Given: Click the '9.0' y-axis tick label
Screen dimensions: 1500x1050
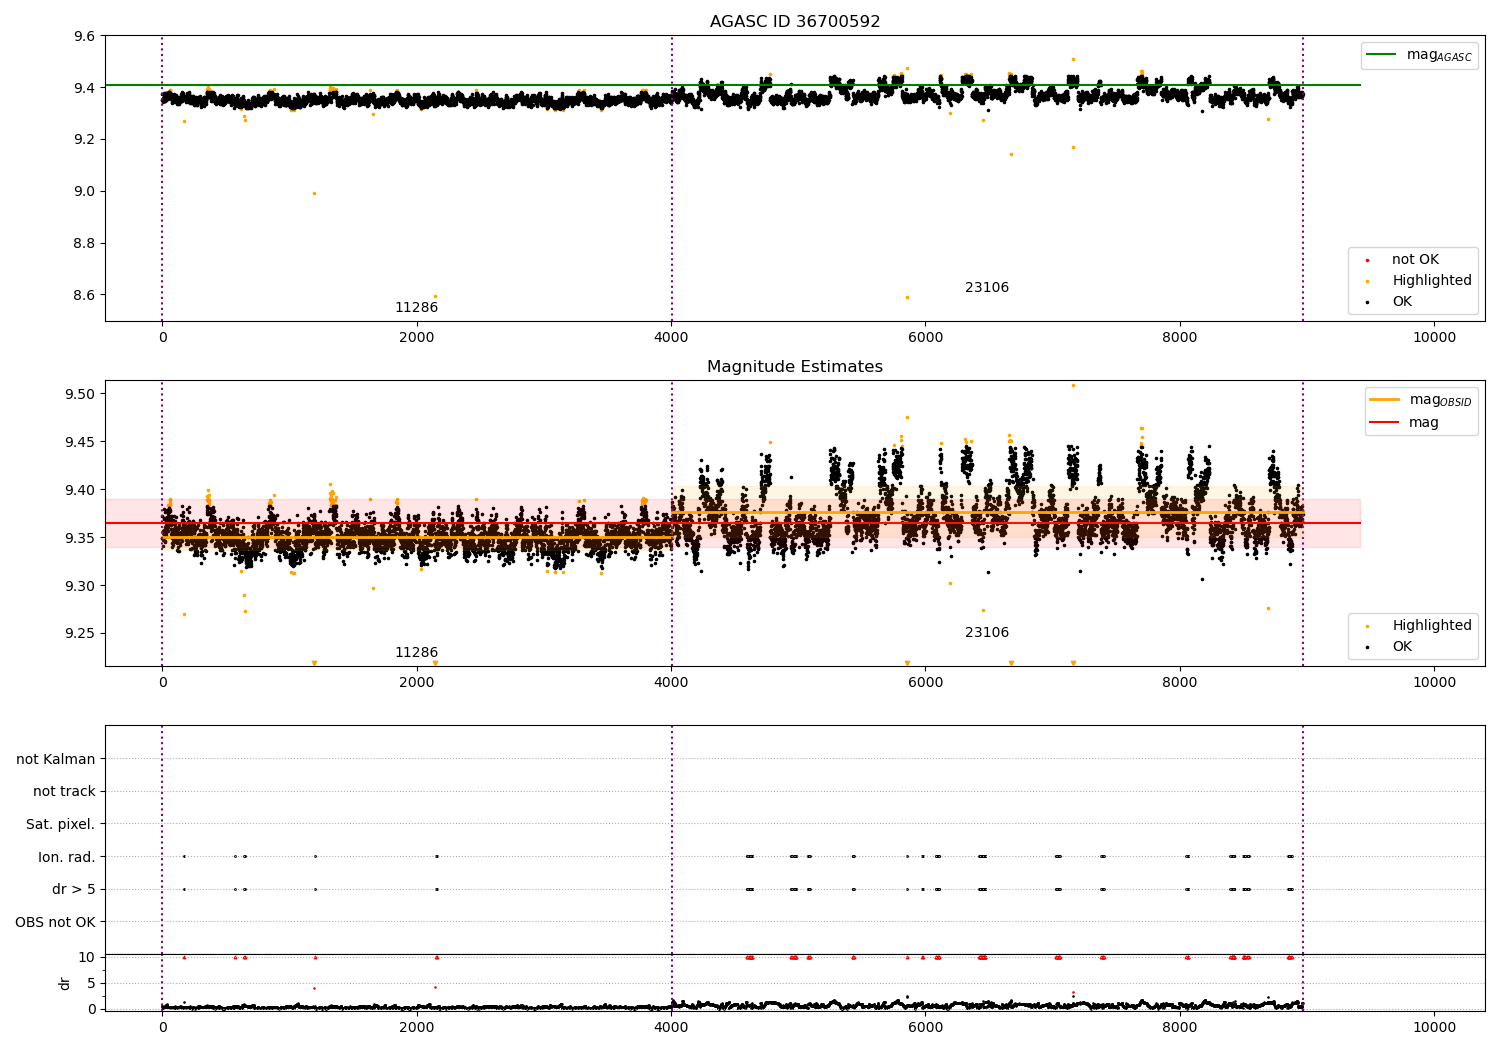Looking at the screenshot, I should coord(85,192).
